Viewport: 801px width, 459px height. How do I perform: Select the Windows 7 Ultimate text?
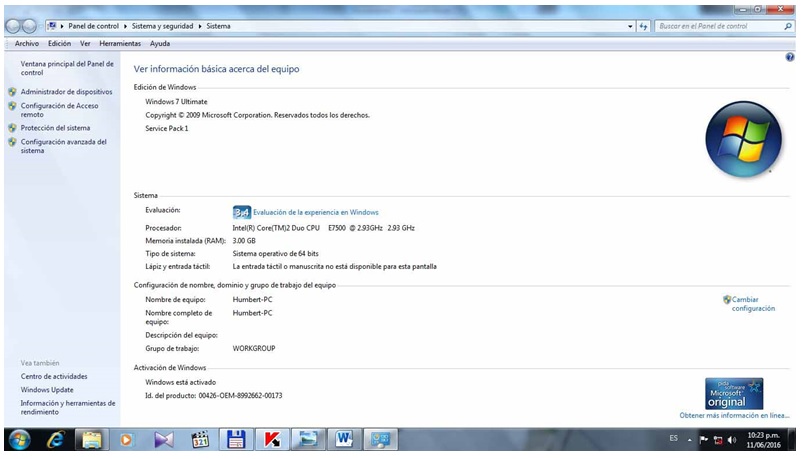(176, 102)
